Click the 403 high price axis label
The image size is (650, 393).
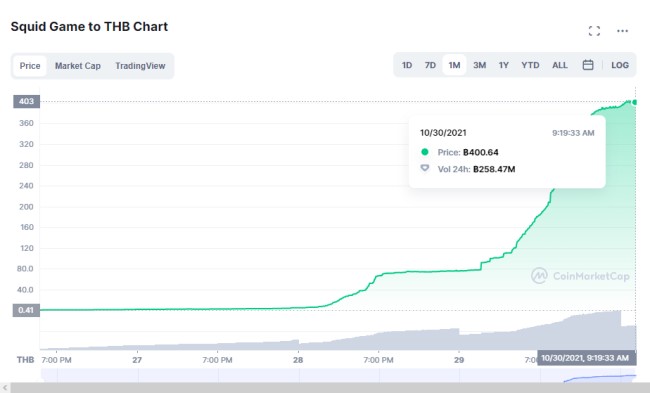click(x=27, y=102)
